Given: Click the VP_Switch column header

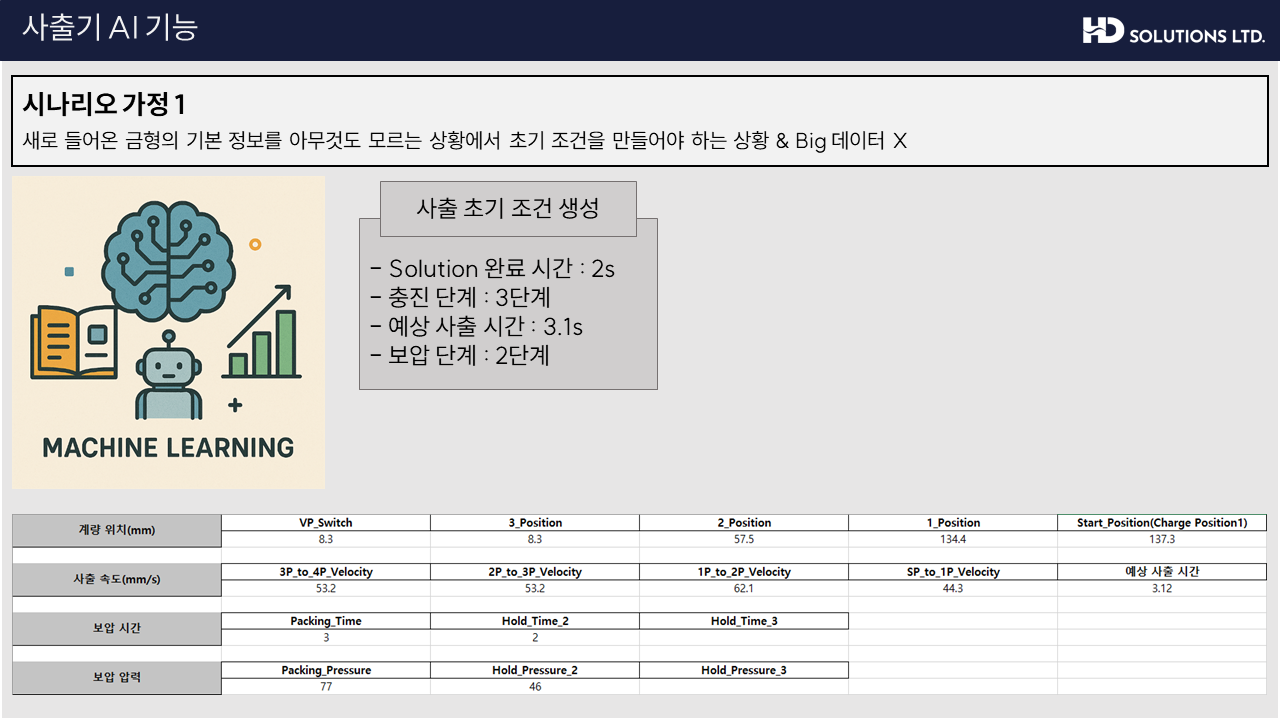Looking at the screenshot, I should coord(326,523).
